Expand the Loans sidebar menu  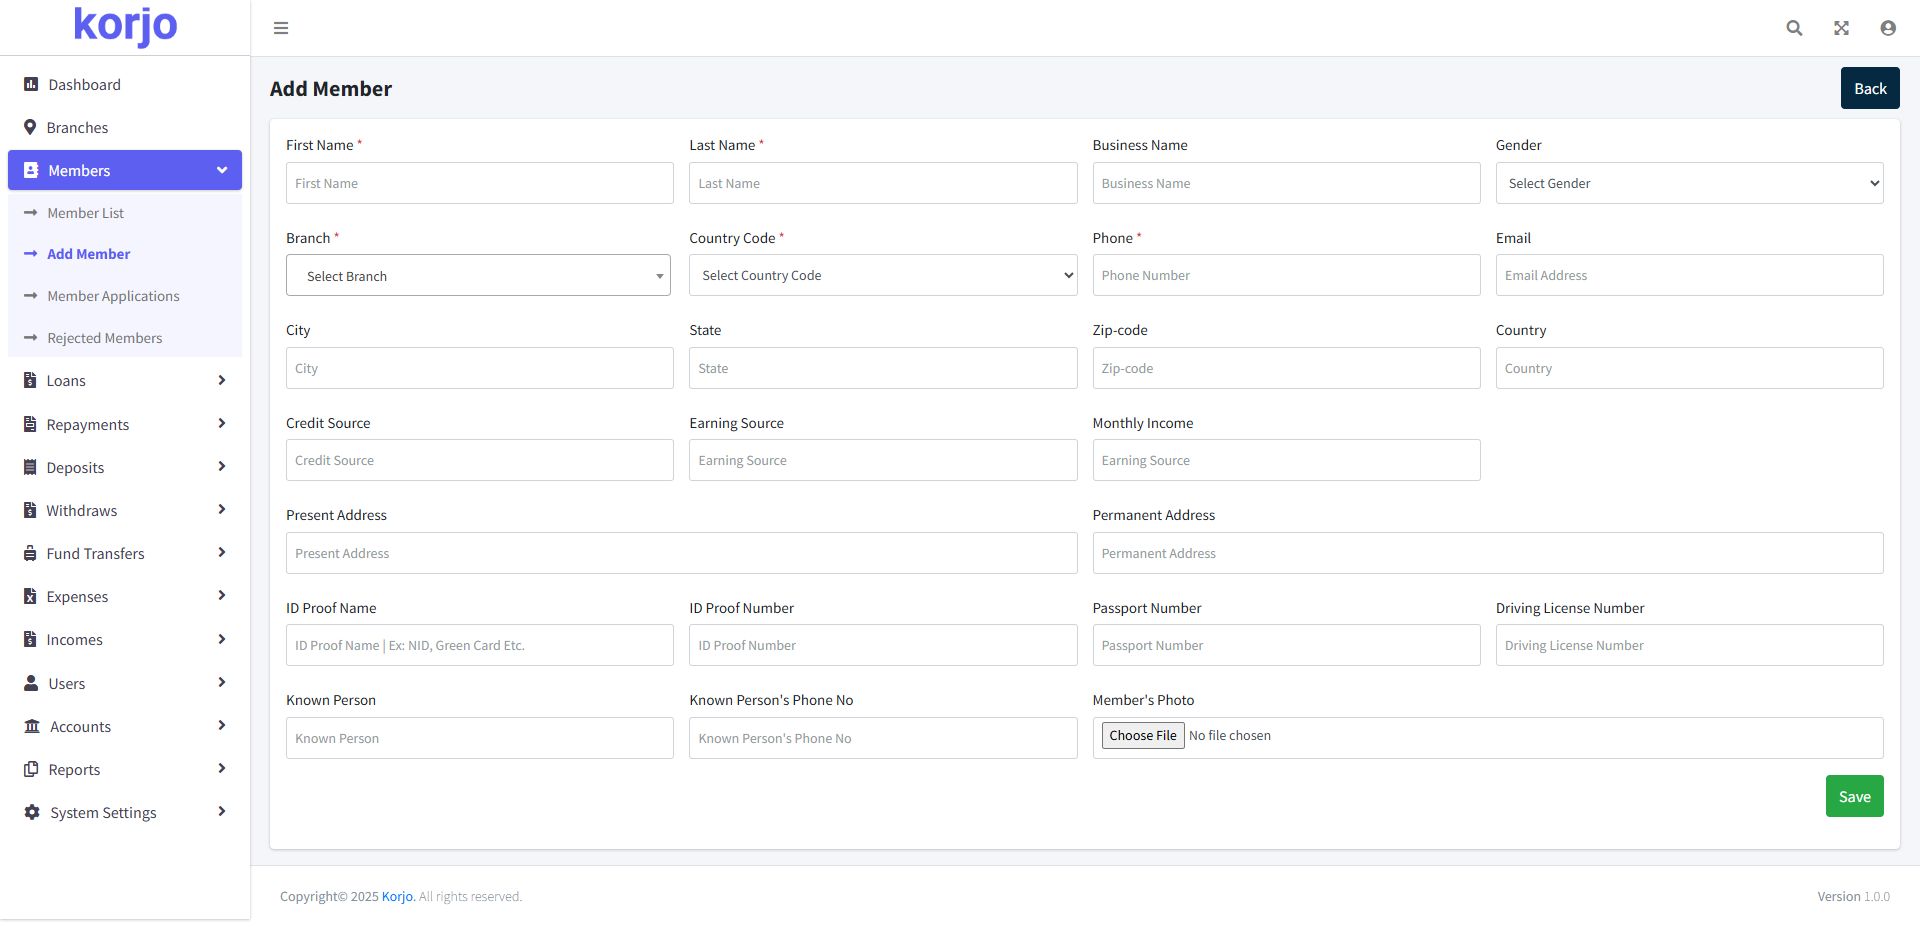coord(125,381)
